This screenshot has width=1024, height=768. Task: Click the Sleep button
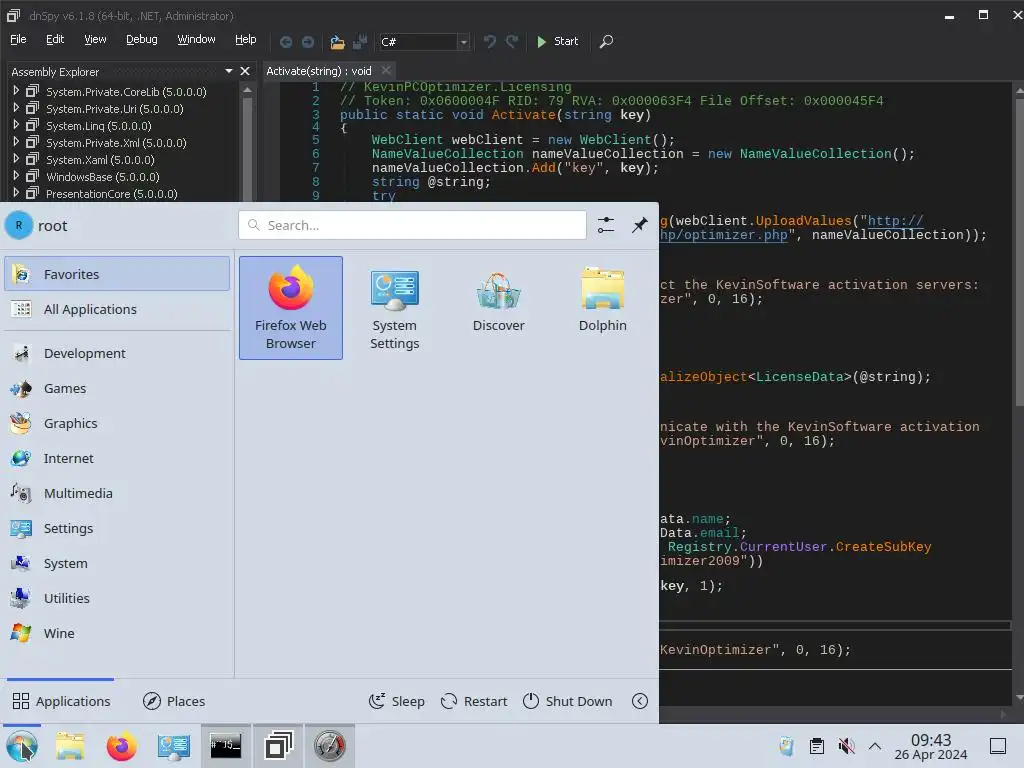tap(396, 701)
